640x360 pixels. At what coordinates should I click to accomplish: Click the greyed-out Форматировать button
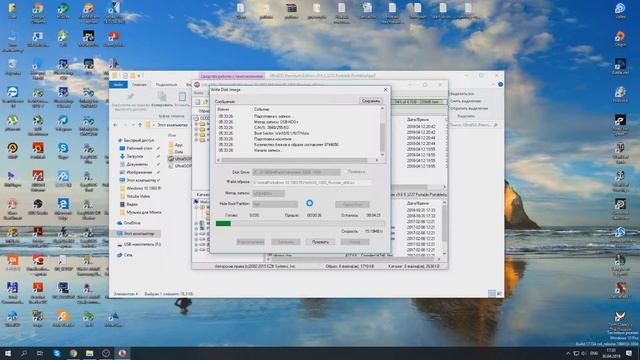click(x=250, y=242)
